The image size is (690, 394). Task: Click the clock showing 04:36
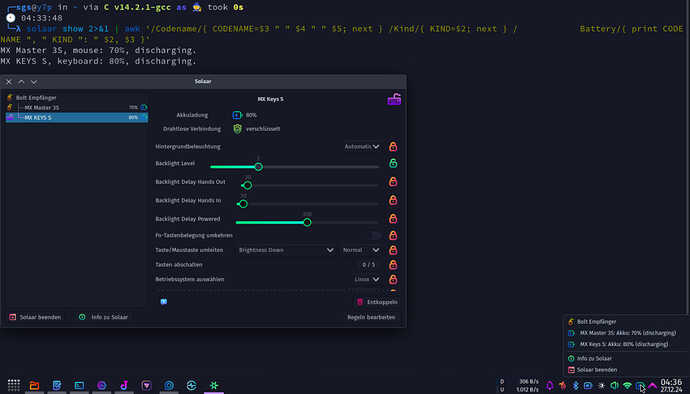pos(672,386)
